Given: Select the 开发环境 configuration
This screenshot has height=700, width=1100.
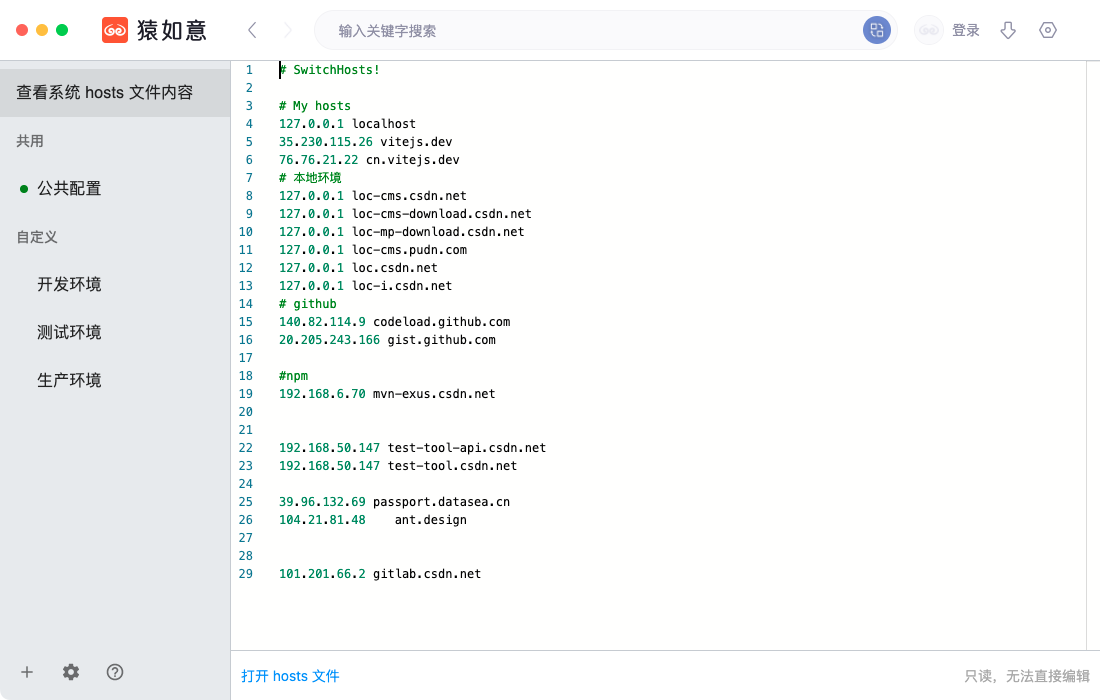Looking at the screenshot, I should click(x=115, y=284).
